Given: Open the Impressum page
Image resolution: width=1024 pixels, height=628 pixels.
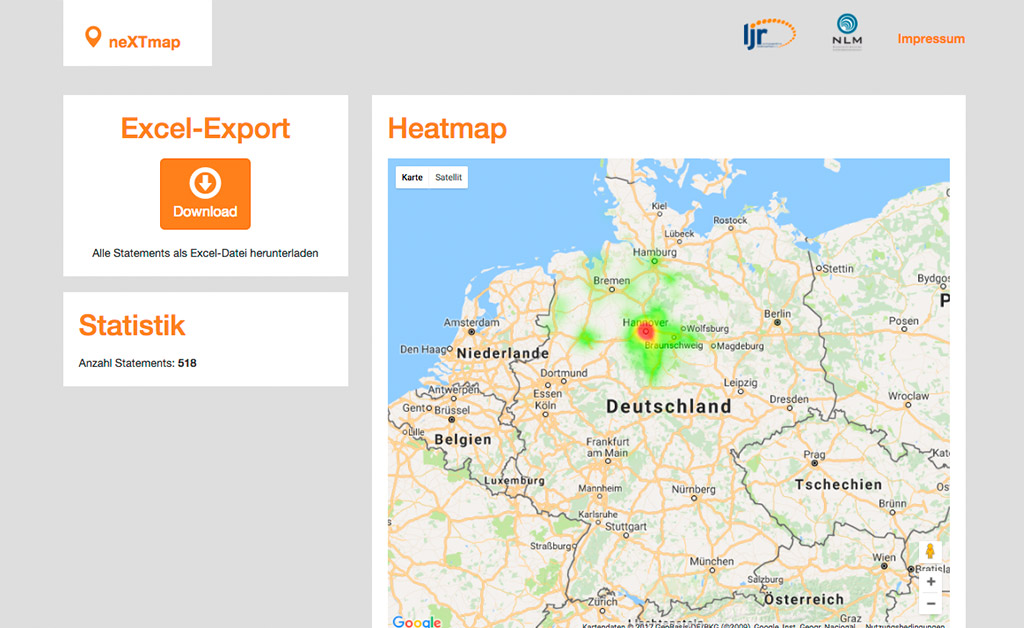Looking at the screenshot, I should [x=931, y=39].
